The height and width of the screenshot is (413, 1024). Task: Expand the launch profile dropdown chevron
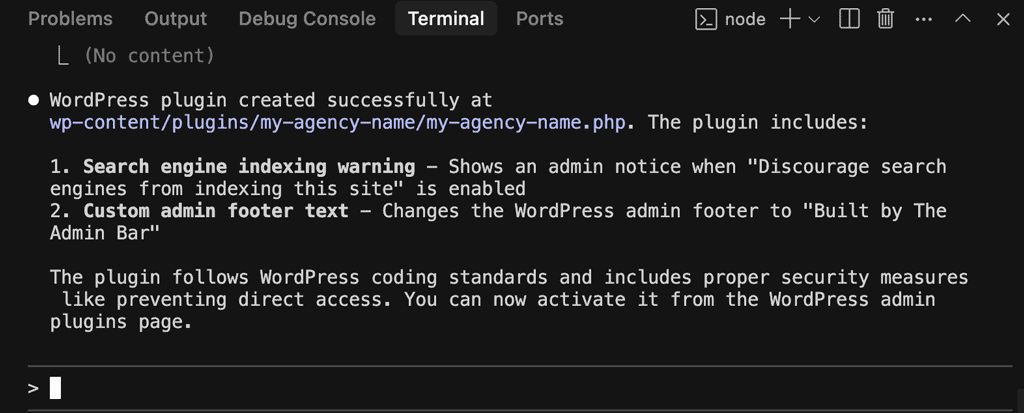point(814,20)
